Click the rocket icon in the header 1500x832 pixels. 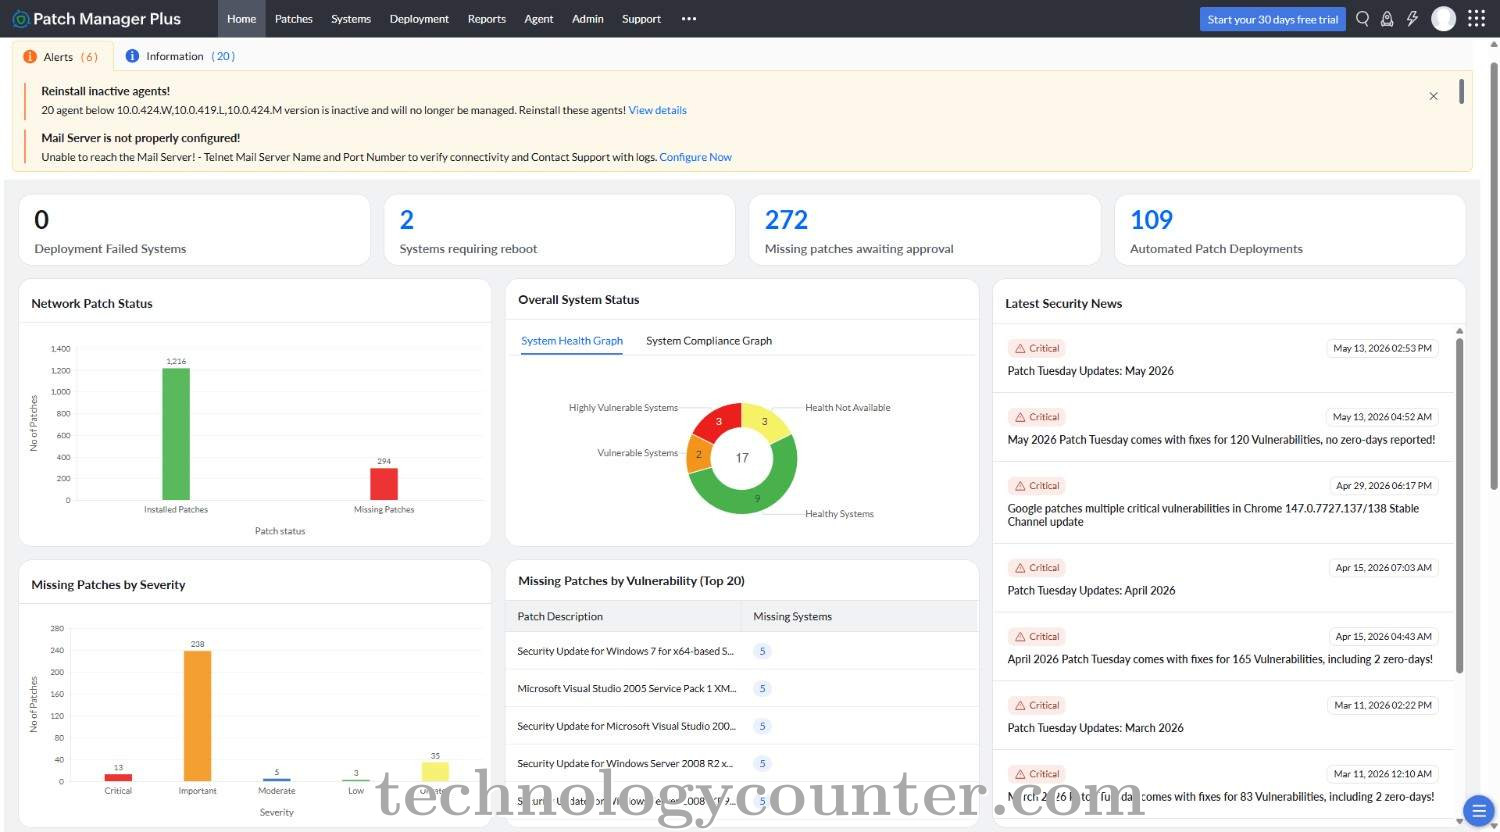[x=1387, y=19]
